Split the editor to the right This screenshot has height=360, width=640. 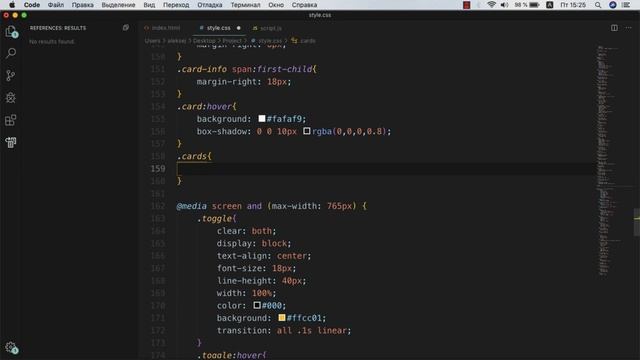(614, 28)
